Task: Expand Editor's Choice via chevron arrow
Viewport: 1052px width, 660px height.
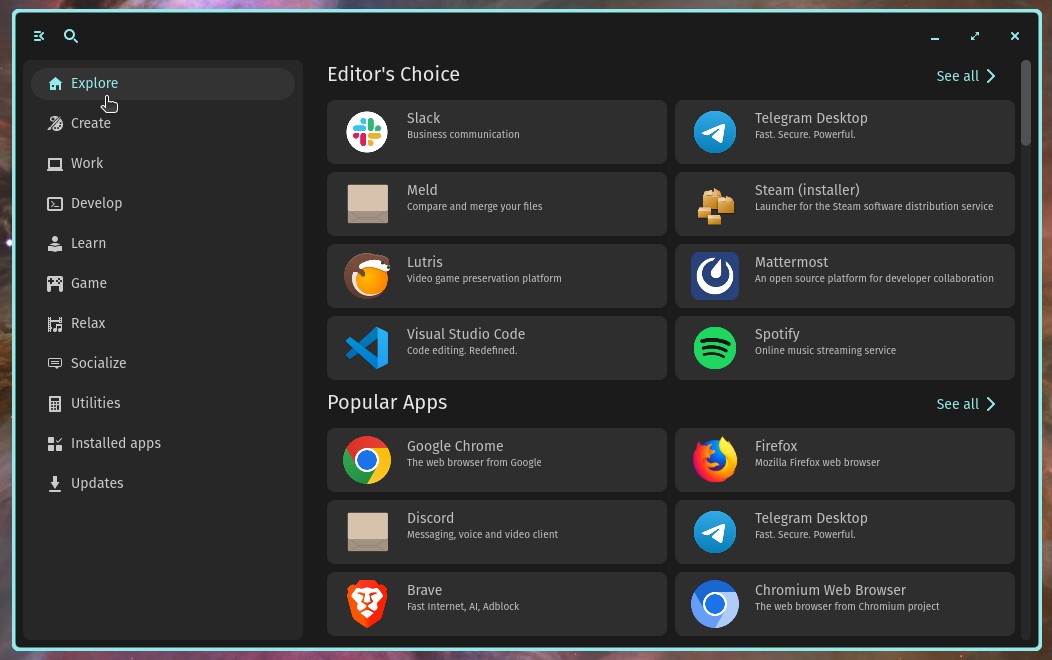Action: coord(991,76)
